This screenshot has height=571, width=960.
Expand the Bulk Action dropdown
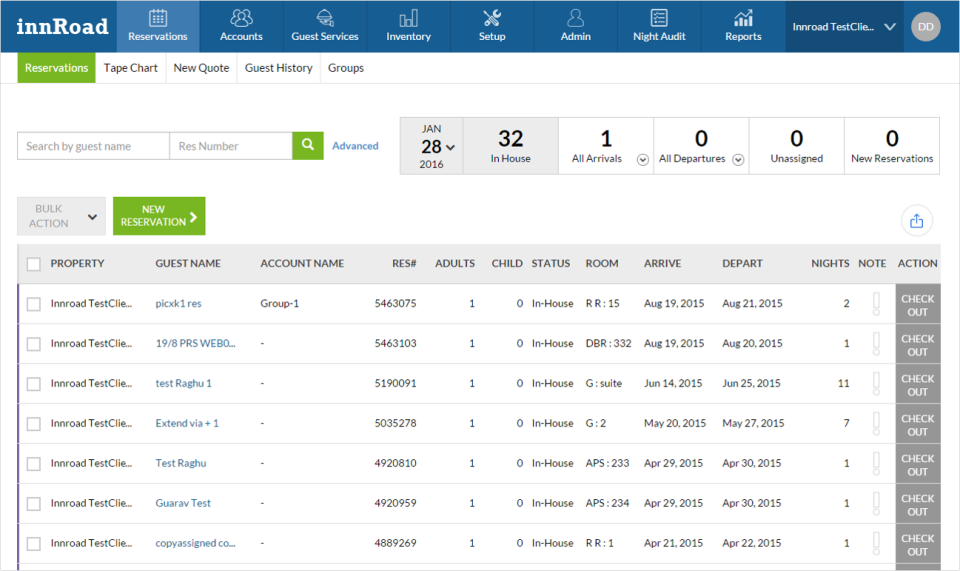click(x=61, y=216)
